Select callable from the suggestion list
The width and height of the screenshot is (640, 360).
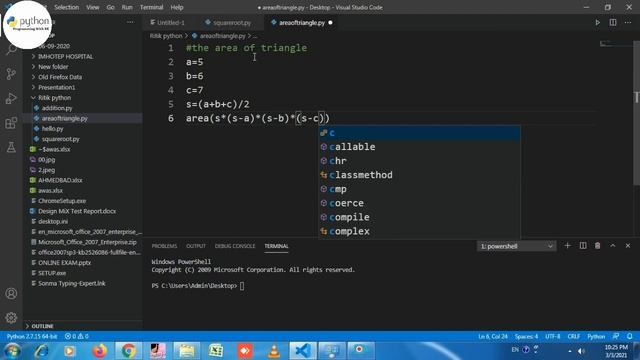pyautogui.click(x=419, y=147)
